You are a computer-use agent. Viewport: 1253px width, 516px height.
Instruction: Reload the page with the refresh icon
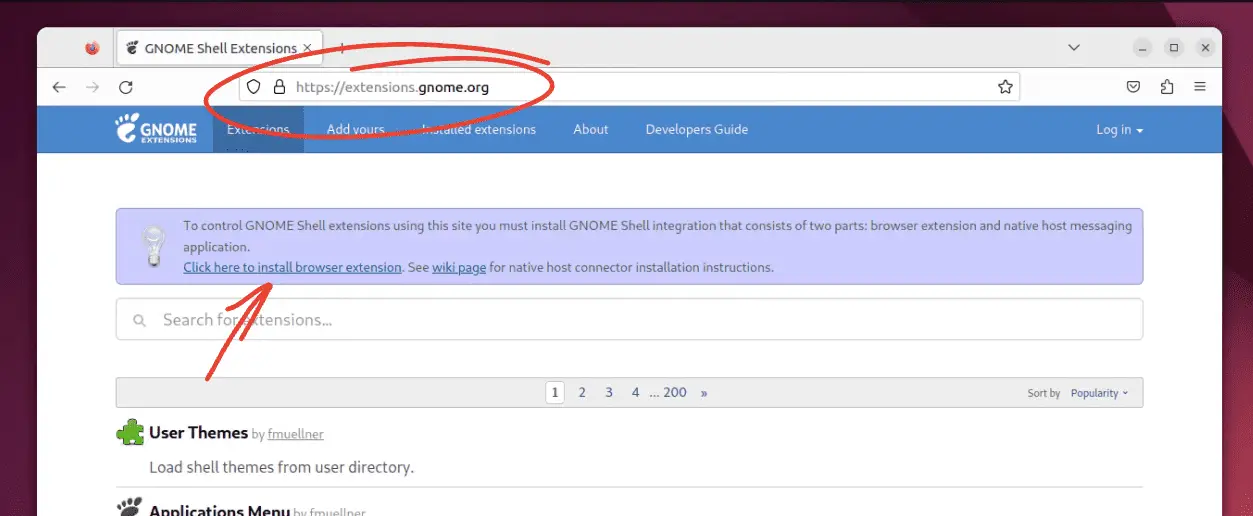click(x=126, y=87)
